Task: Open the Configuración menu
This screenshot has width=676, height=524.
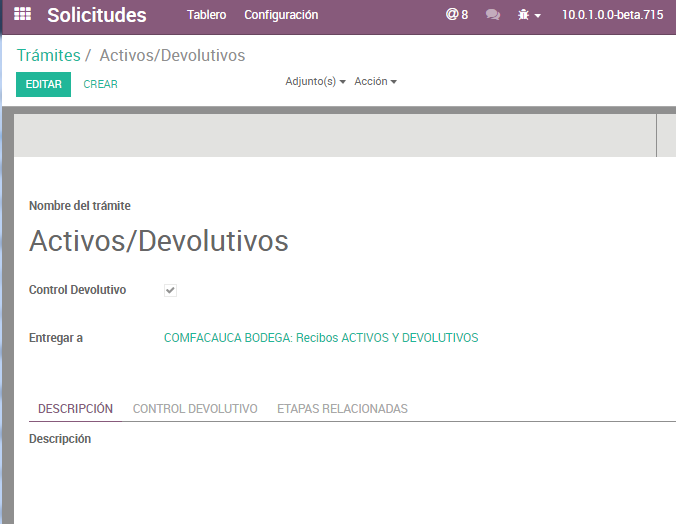Action: point(281,15)
